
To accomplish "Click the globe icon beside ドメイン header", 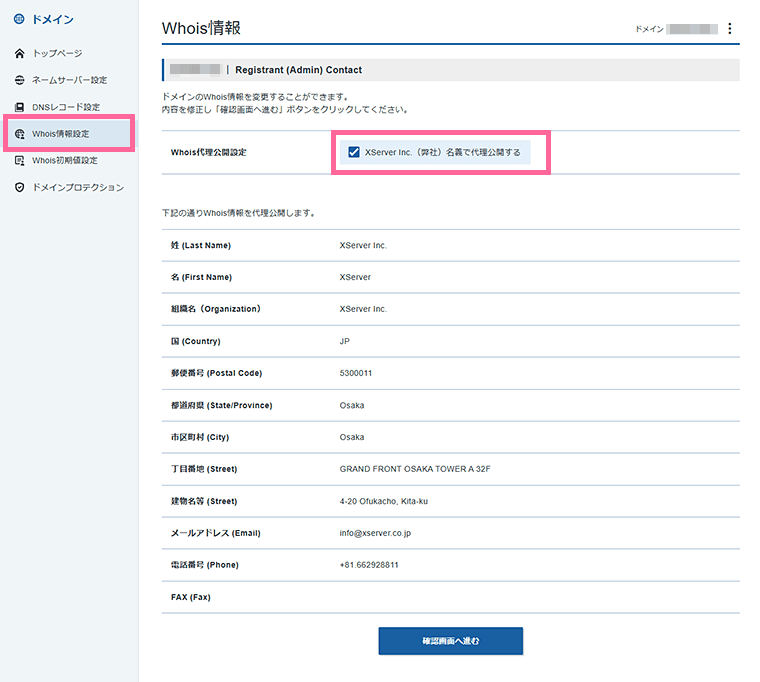I will tap(19, 19).
